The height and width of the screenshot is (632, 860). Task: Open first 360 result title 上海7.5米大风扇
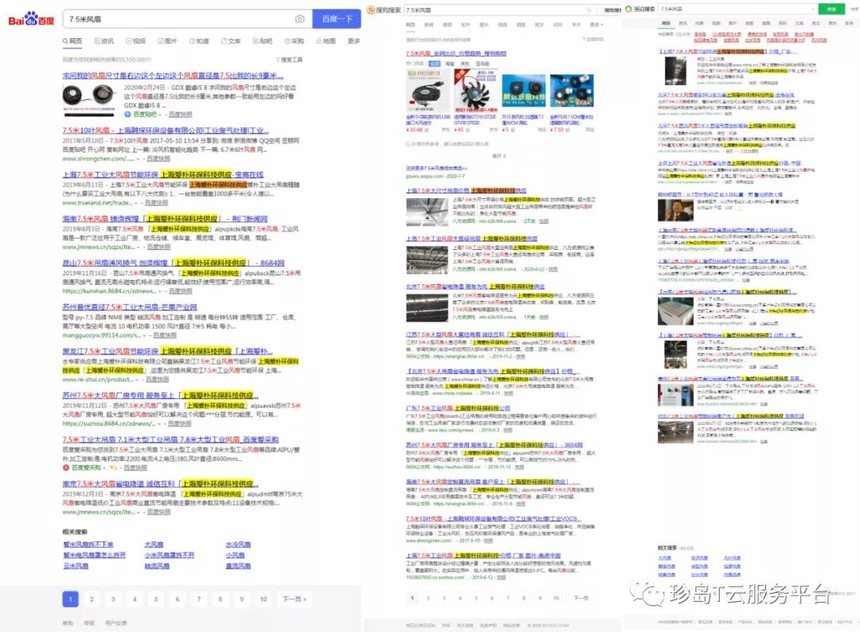coord(728,51)
